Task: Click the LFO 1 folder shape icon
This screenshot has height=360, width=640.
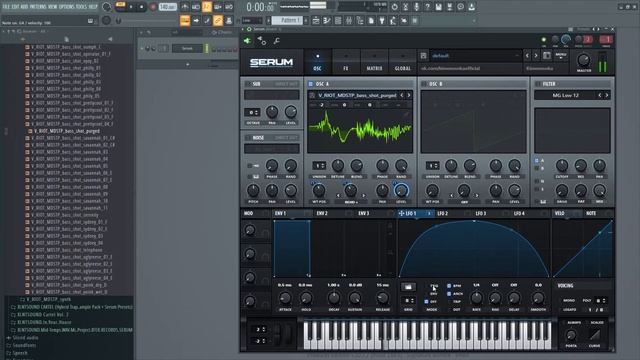Action: tap(408, 287)
